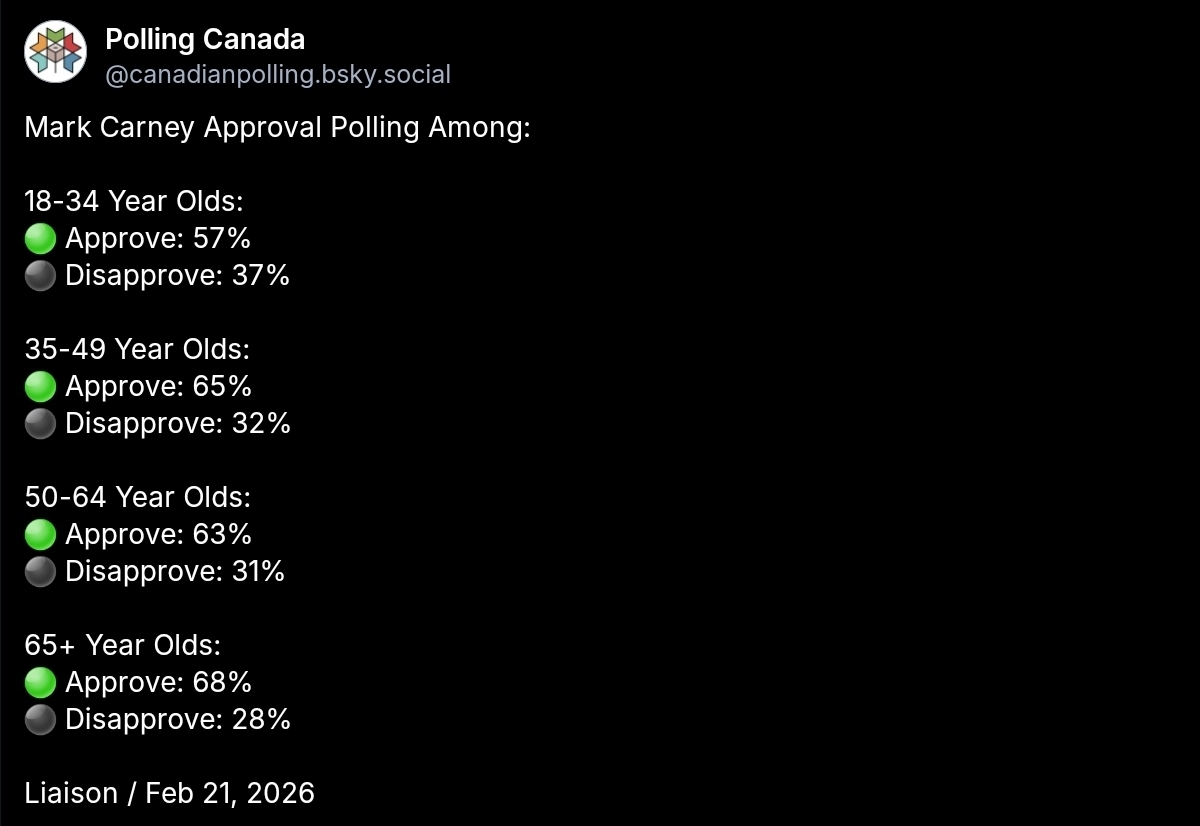This screenshot has height=826, width=1200.
Task: Tap green circle before Approve 63%
Action: [x=40, y=535]
